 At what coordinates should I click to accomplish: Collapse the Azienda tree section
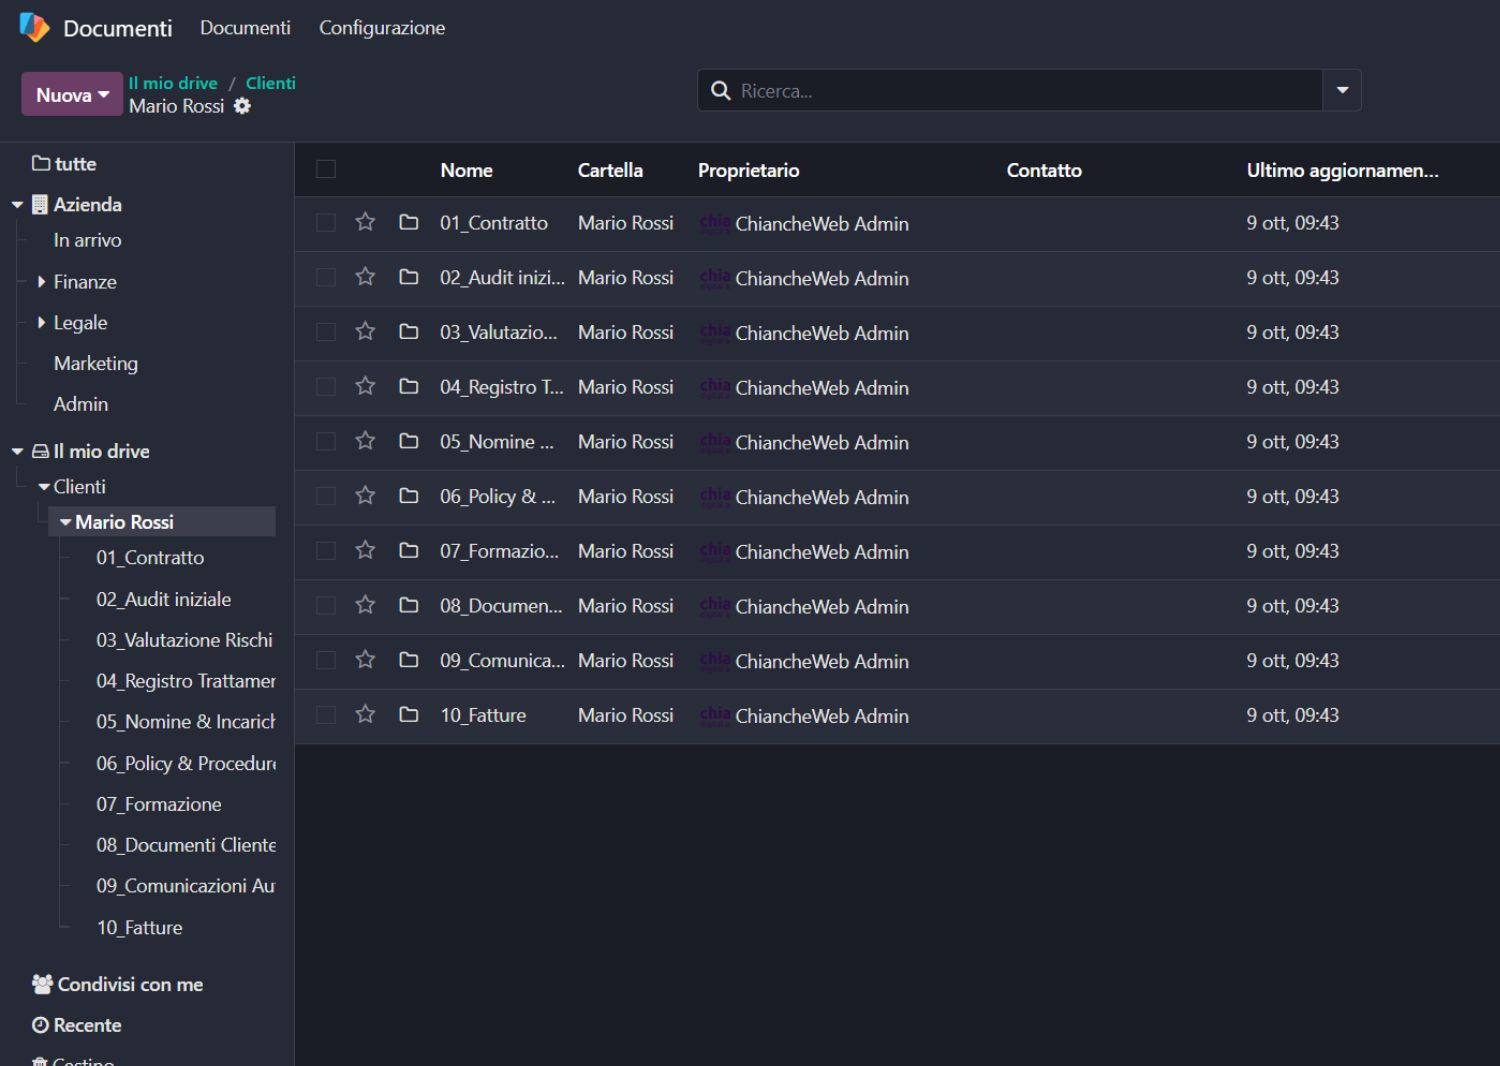point(18,205)
